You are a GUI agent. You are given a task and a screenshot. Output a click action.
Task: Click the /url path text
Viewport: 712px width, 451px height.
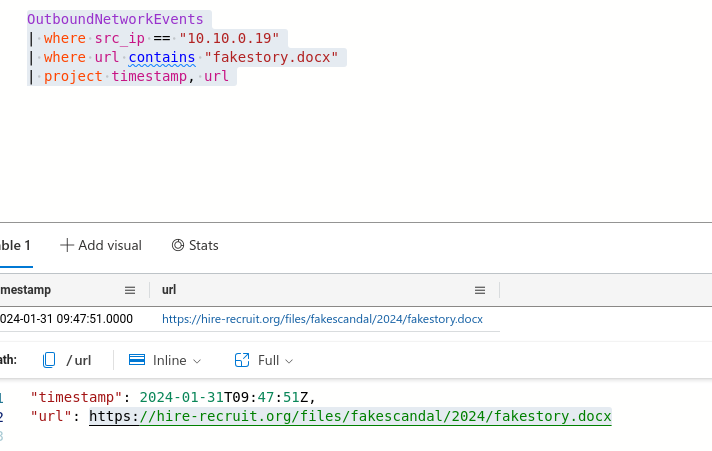[79, 360]
